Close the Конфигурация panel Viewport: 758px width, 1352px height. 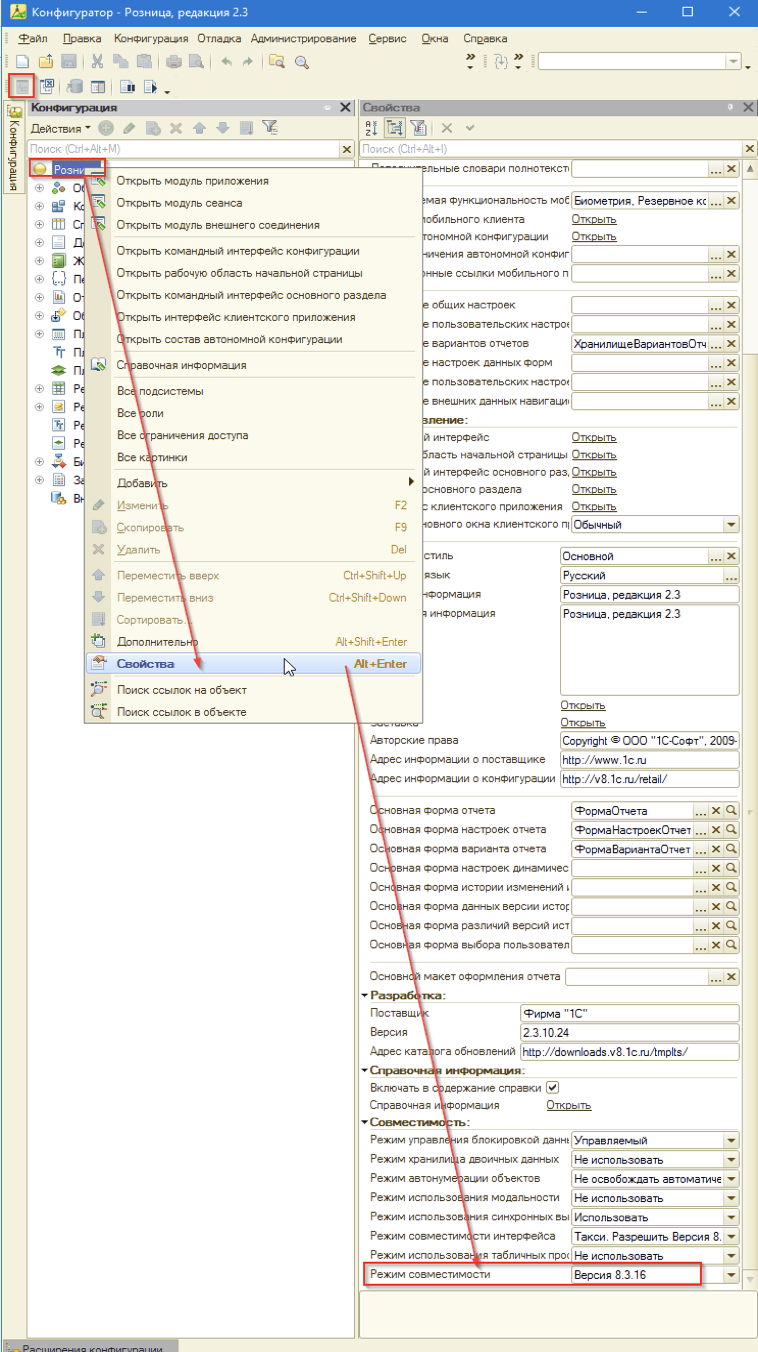click(346, 107)
